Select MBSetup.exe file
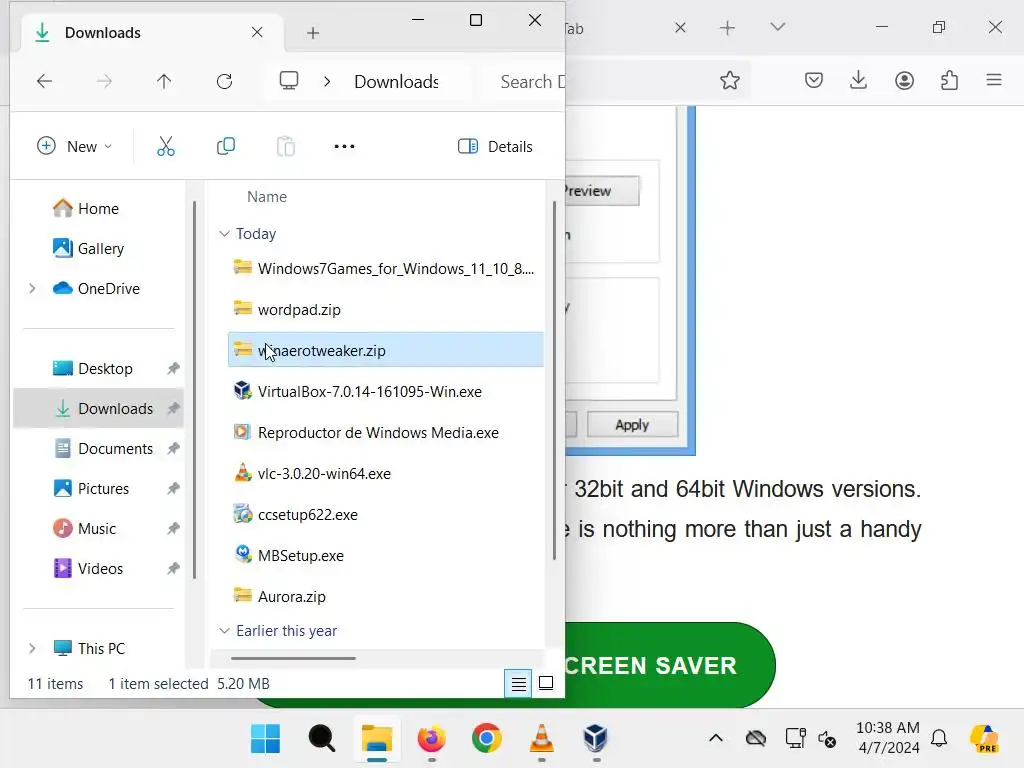 (385, 556)
